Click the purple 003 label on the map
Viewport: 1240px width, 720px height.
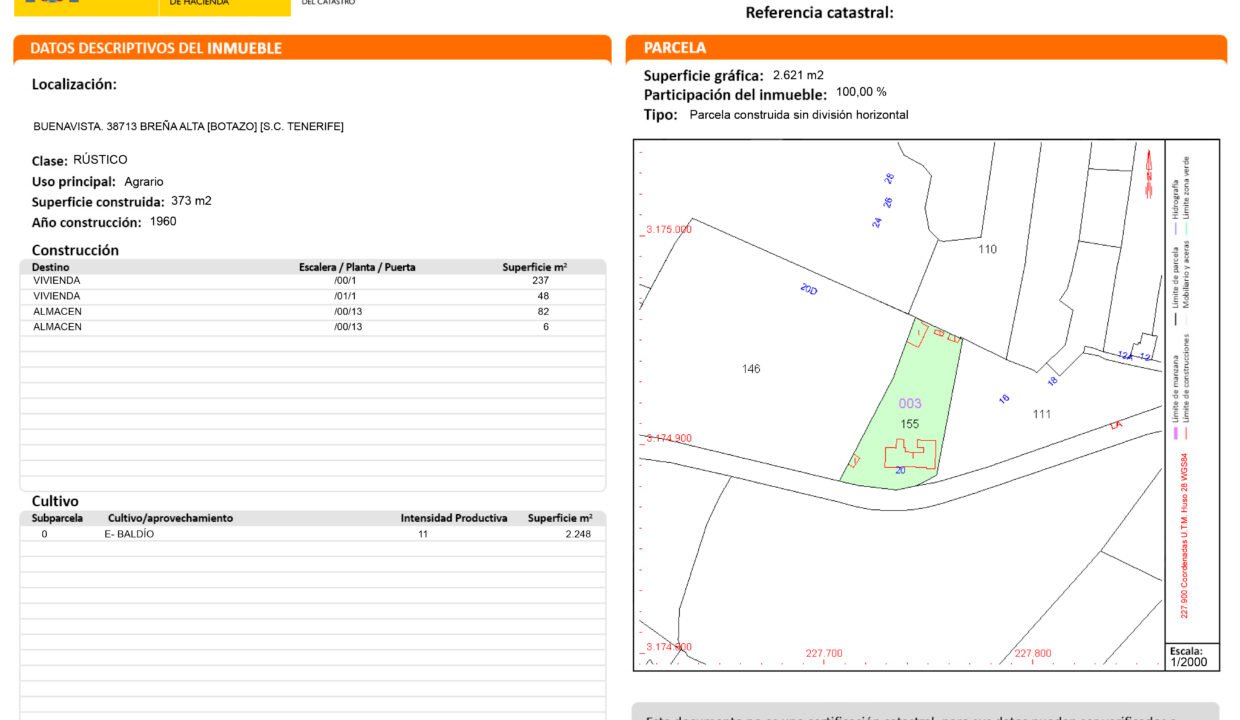click(910, 404)
